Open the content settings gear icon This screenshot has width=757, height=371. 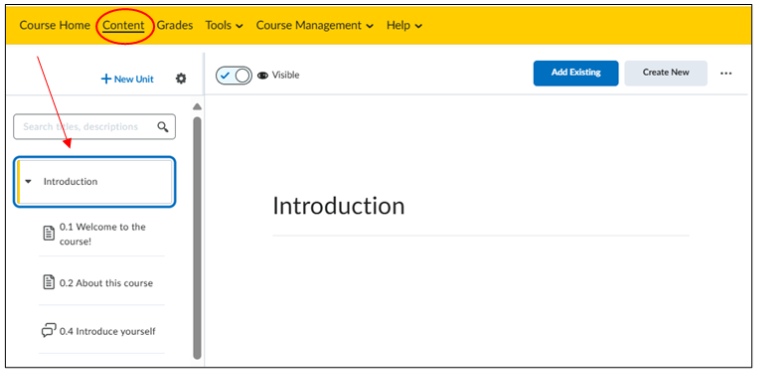pos(181,79)
